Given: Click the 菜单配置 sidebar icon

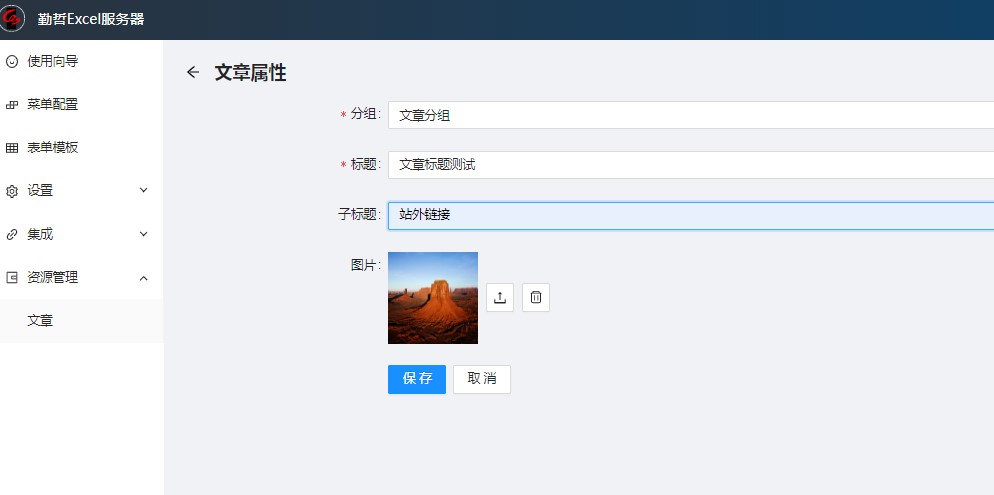Looking at the screenshot, I should tap(12, 104).
